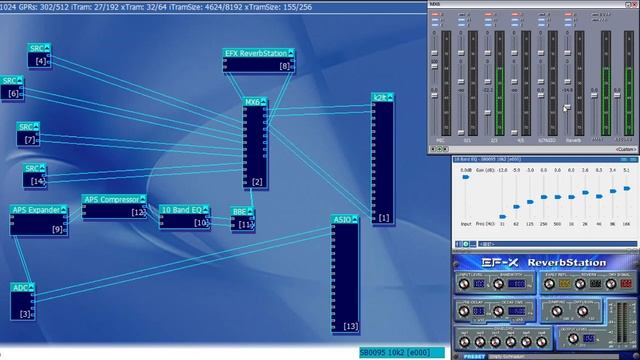640x360 pixels.
Task: Expand the k2lt module arrow
Action: (390, 97)
